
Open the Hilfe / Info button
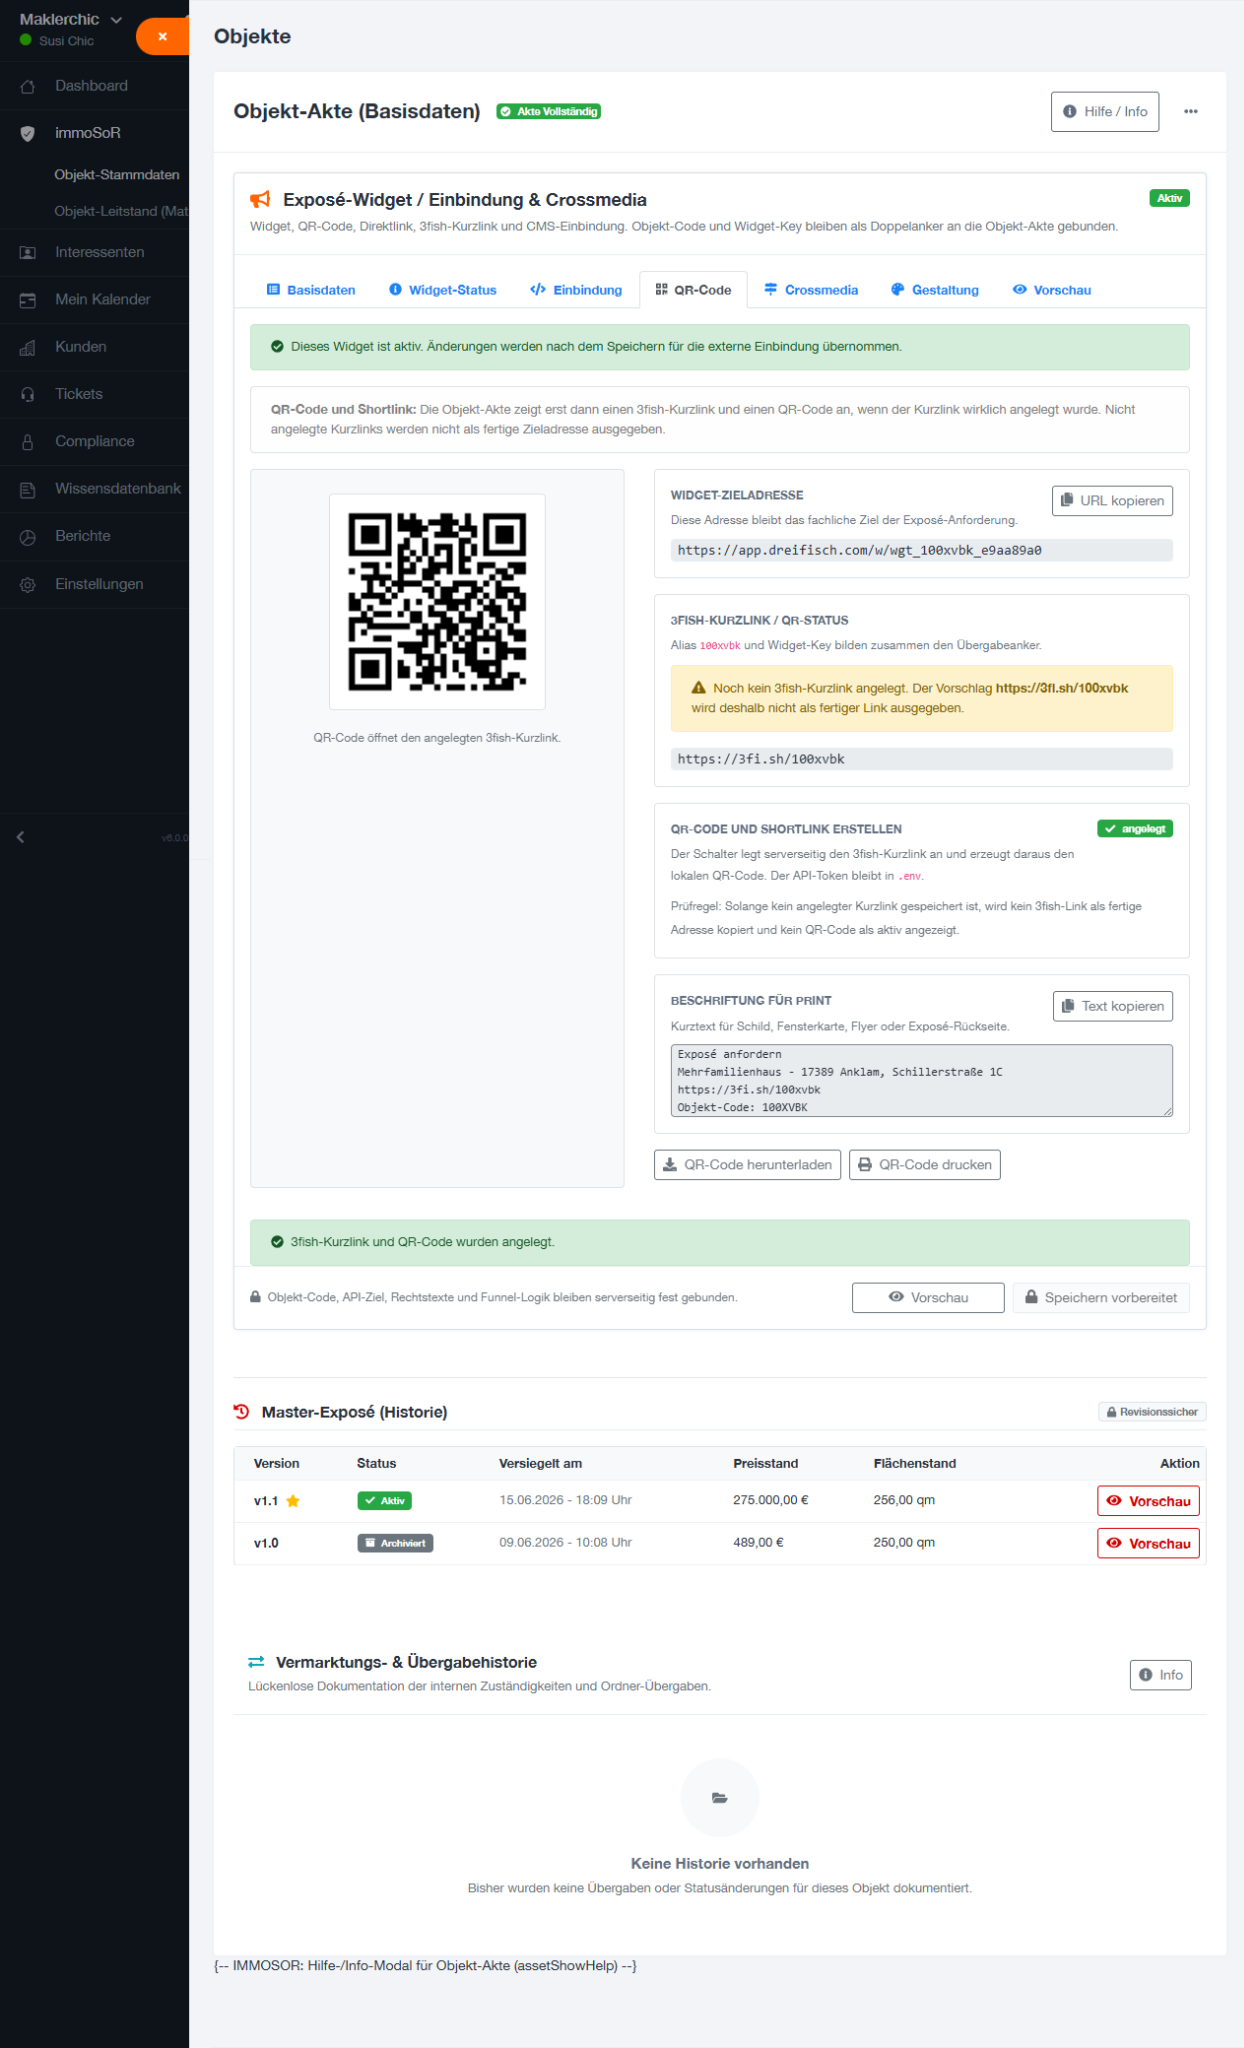tap(1105, 112)
